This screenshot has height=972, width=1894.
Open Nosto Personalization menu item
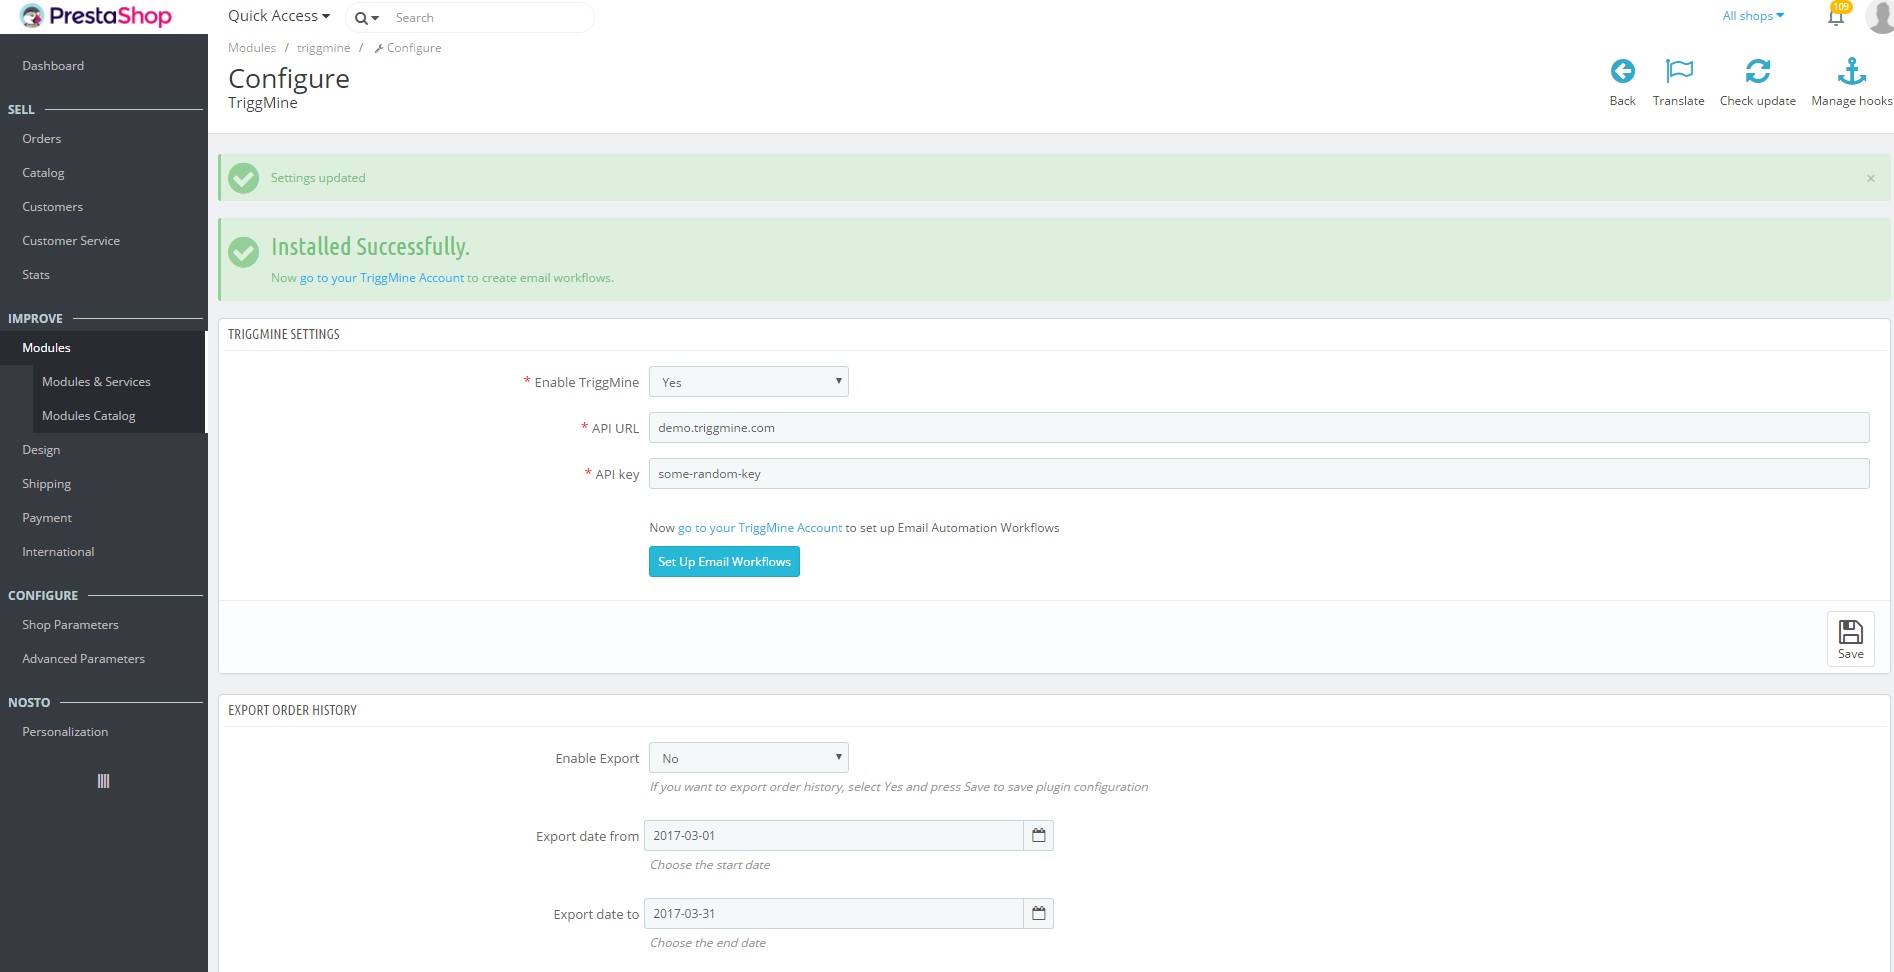(65, 732)
